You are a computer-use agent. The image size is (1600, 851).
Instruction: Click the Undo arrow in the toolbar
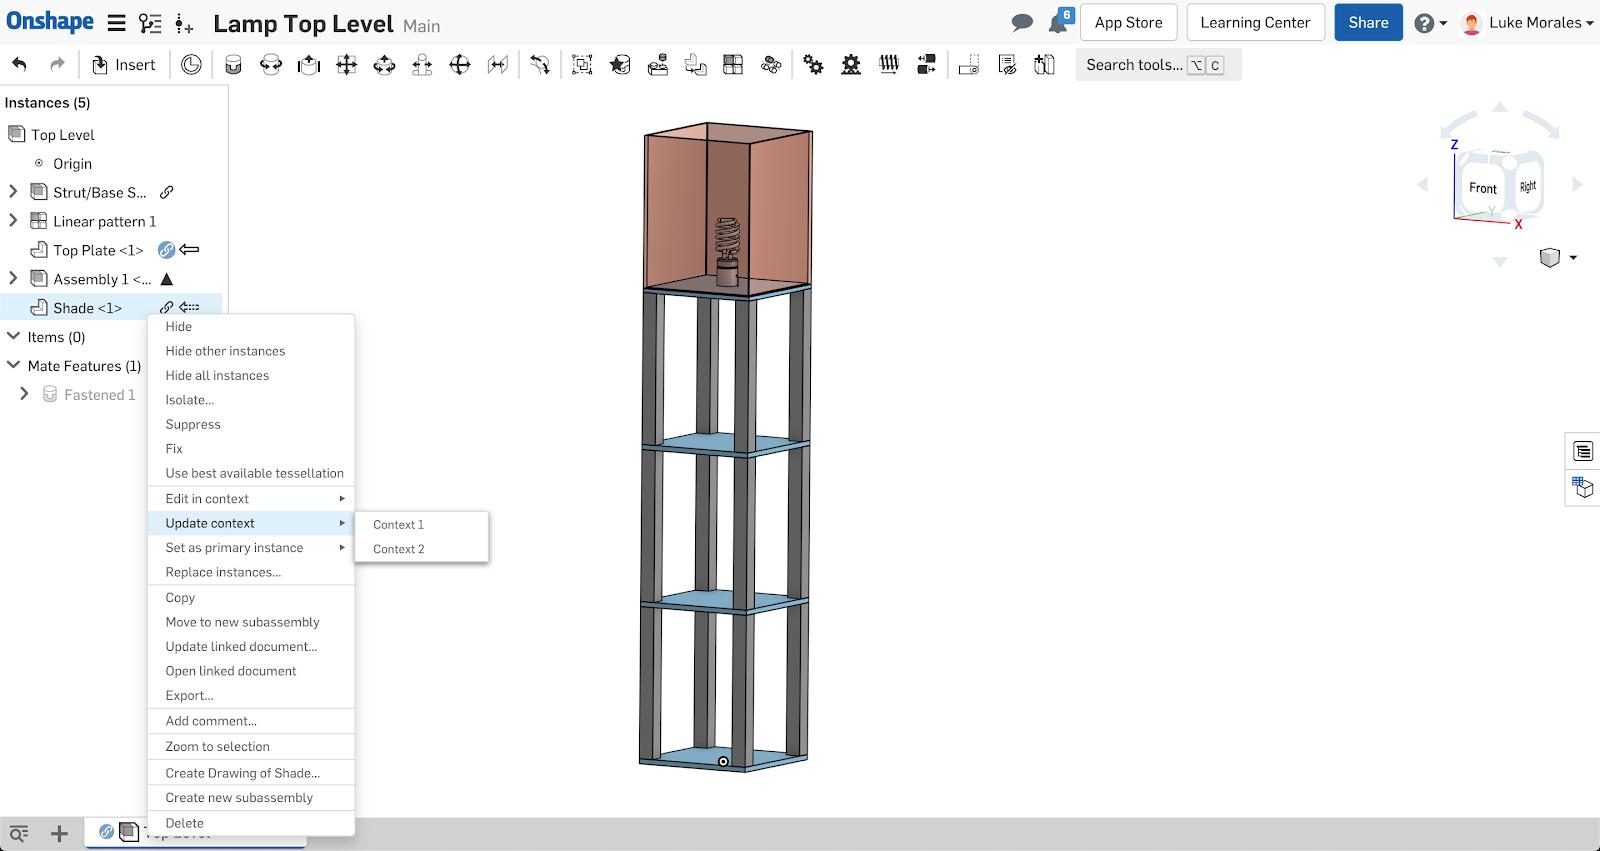(x=19, y=65)
